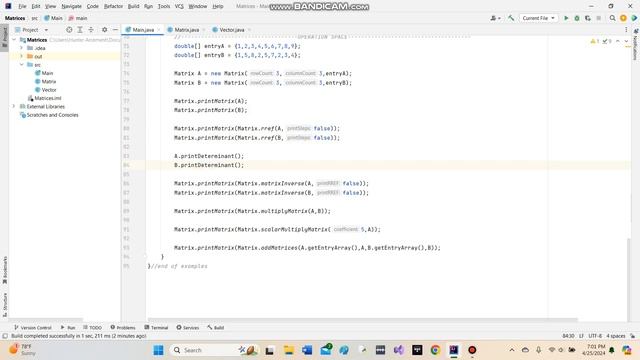This screenshot has width=640, height=360.
Task: Open the JetBrains Toolbox icon at top right
Action: (634, 18)
